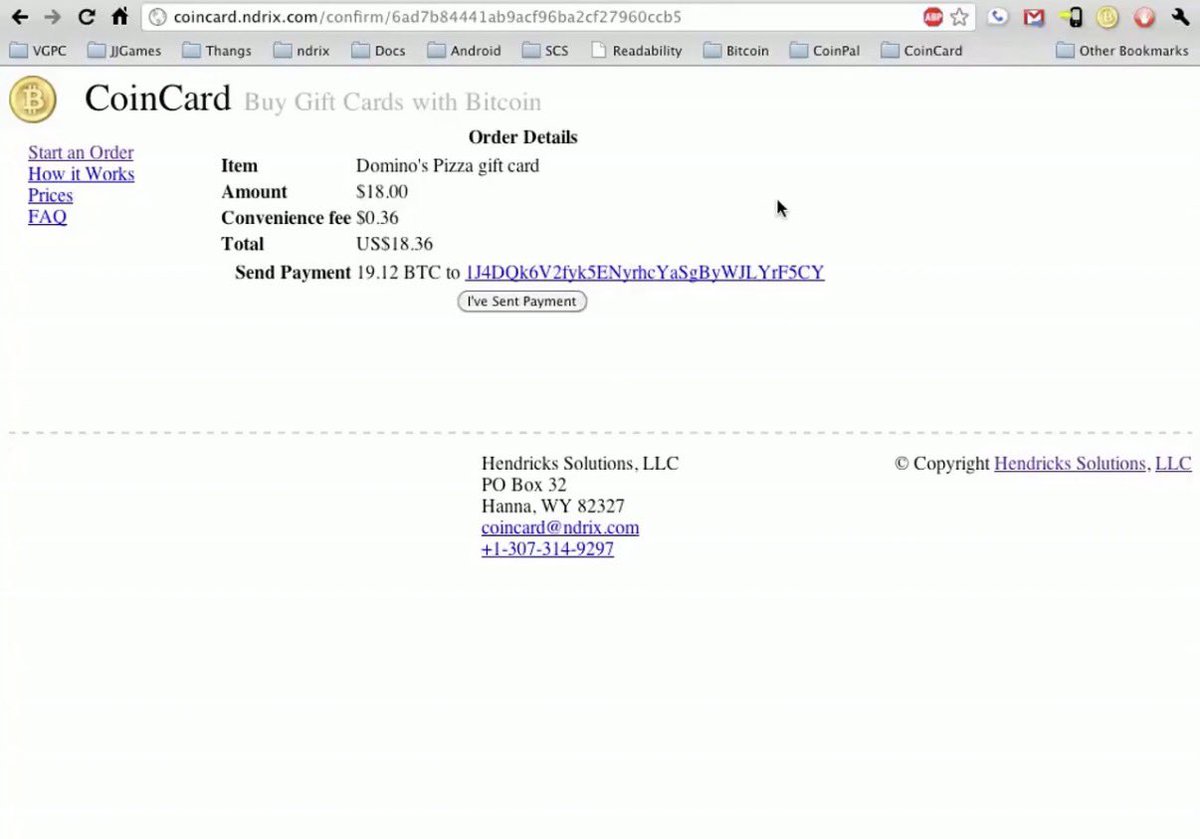This screenshot has height=839, width=1200.
Task: Click the CoinCard page title heading
Action: pos(157,98)
